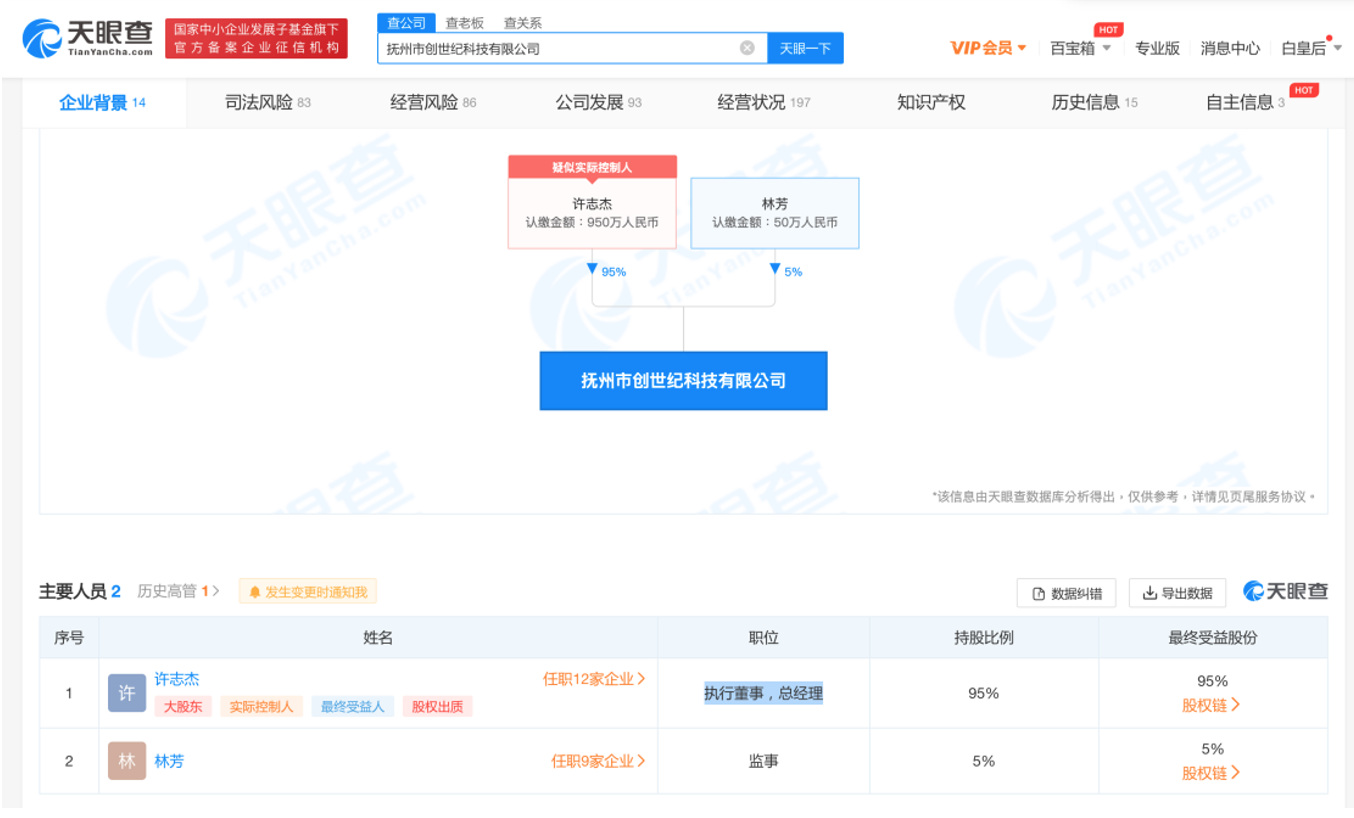The image size is (1354, 818).
Task: Toggle the 5% shareholding arrow marker
Action: 776,267
